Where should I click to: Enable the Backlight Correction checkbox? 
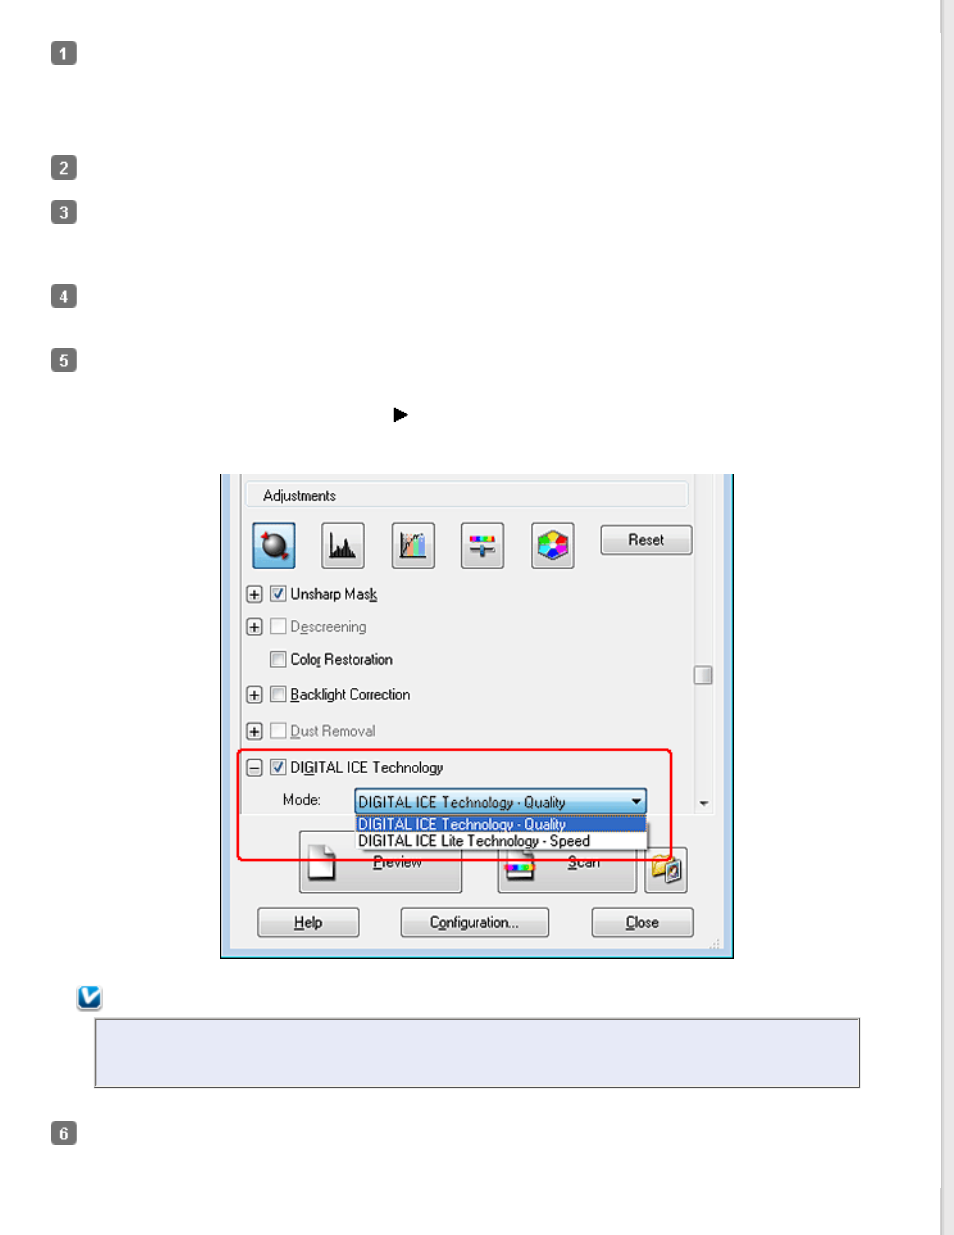pyautogui.click(x=278, y=694)
